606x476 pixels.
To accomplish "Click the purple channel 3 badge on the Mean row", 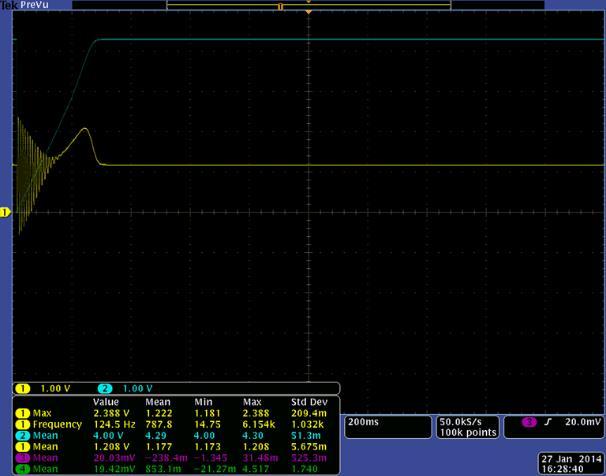I will point(22,458).
